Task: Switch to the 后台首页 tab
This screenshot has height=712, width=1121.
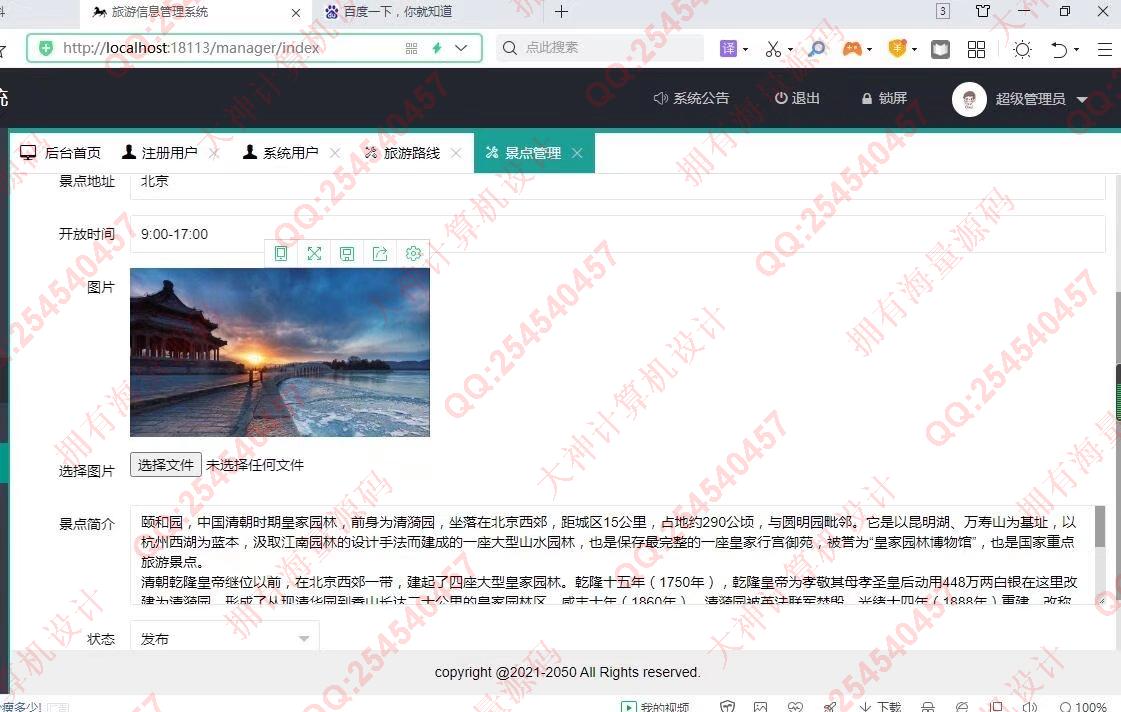Action: [x=62, y=153]
